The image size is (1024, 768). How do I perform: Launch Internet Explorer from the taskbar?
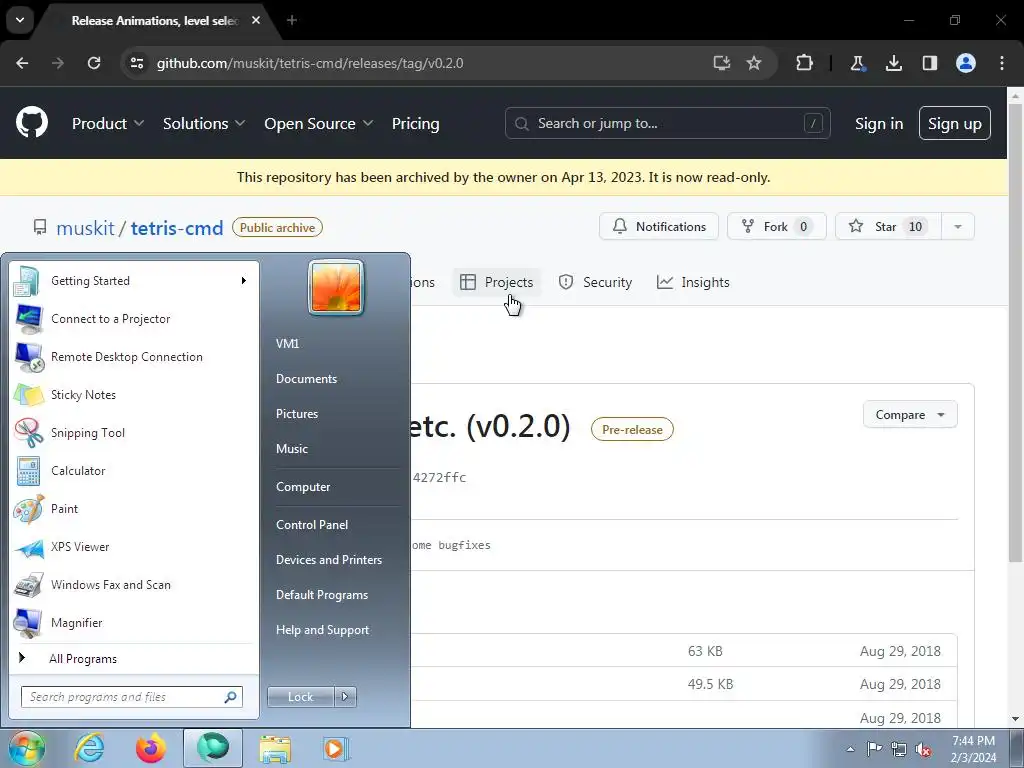click(89, 748)
